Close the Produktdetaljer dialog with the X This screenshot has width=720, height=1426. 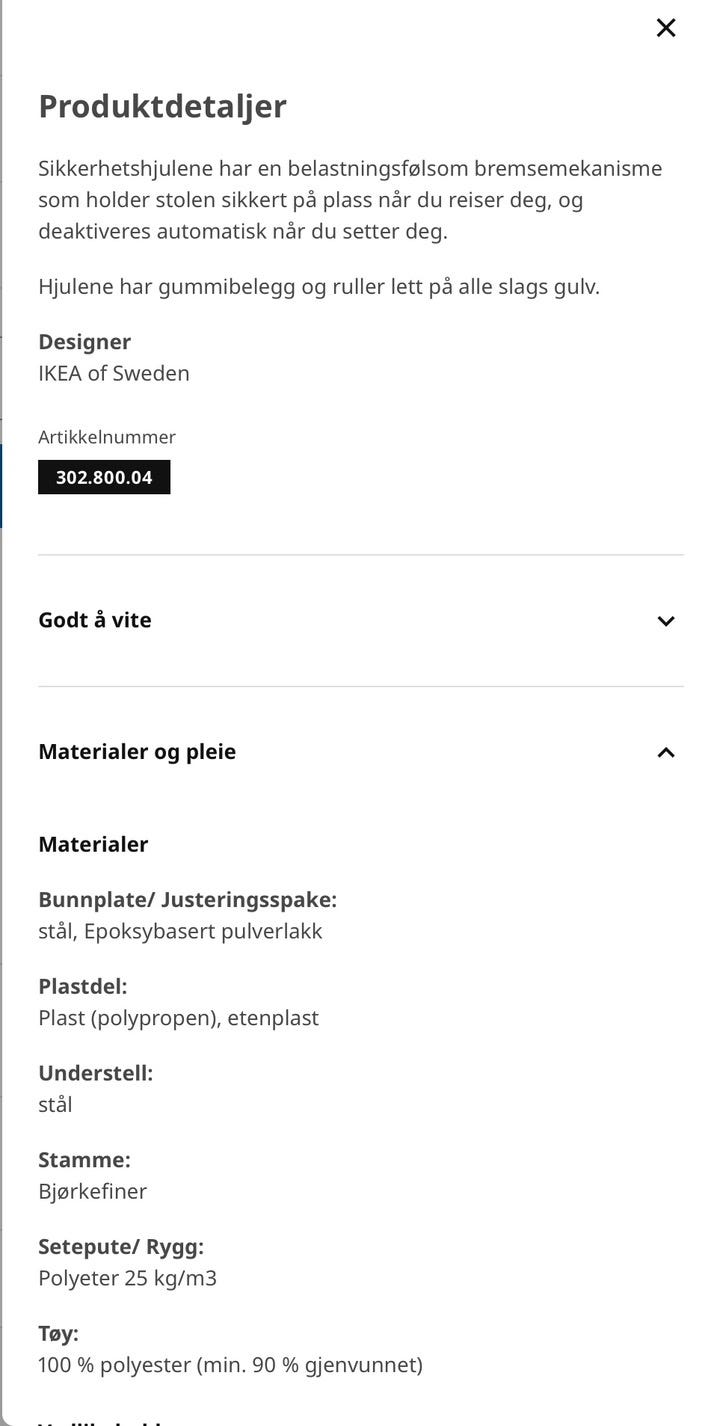pos(666,28)
